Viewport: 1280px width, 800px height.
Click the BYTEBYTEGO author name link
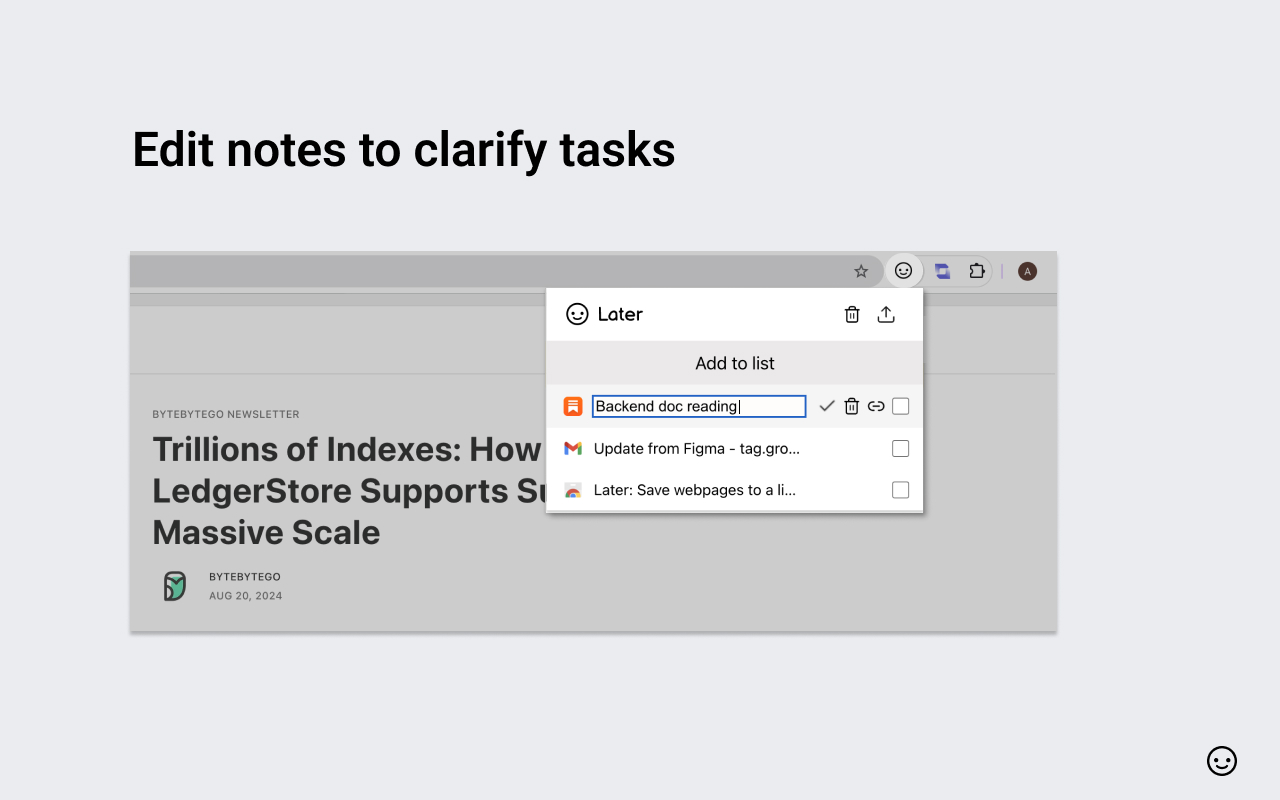tap(245, 577)
